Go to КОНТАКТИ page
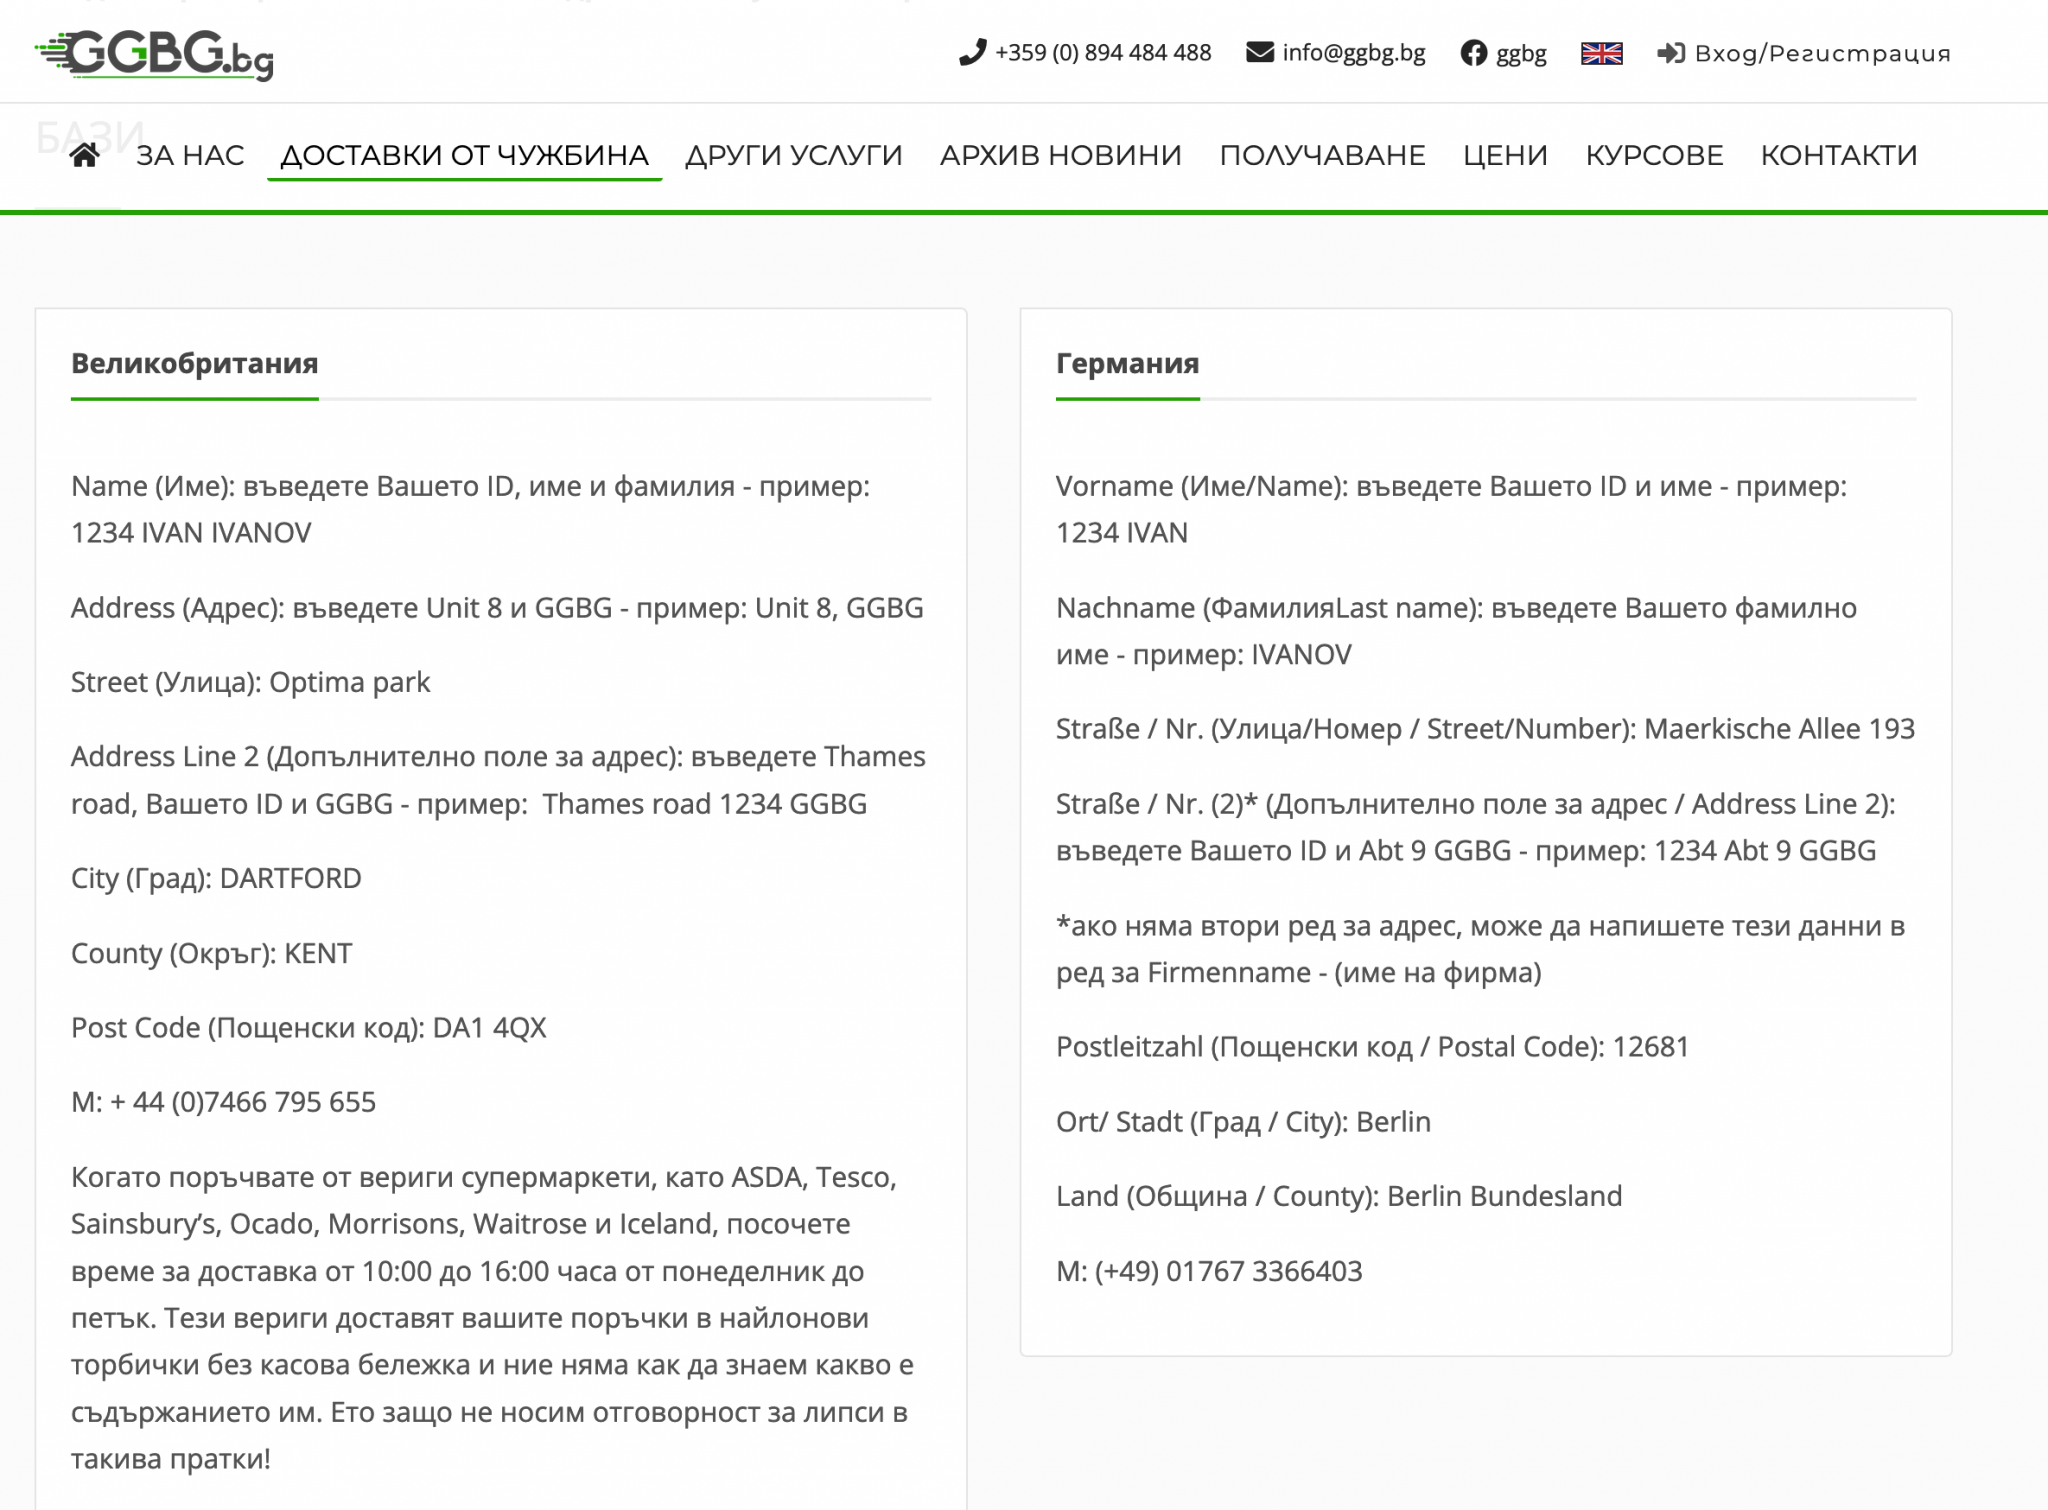This screenshot has height=1510, width=2048. coord(1838,155)
